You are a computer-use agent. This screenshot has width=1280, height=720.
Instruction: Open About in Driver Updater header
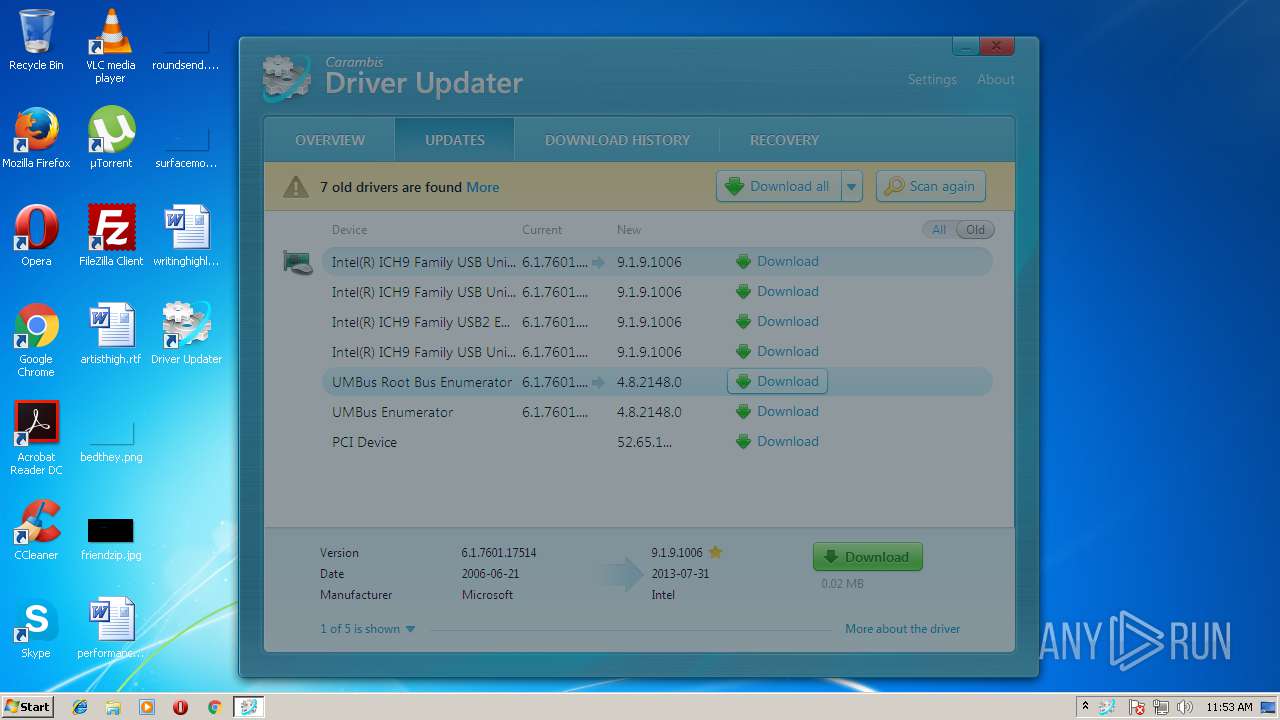coord(996,79)
